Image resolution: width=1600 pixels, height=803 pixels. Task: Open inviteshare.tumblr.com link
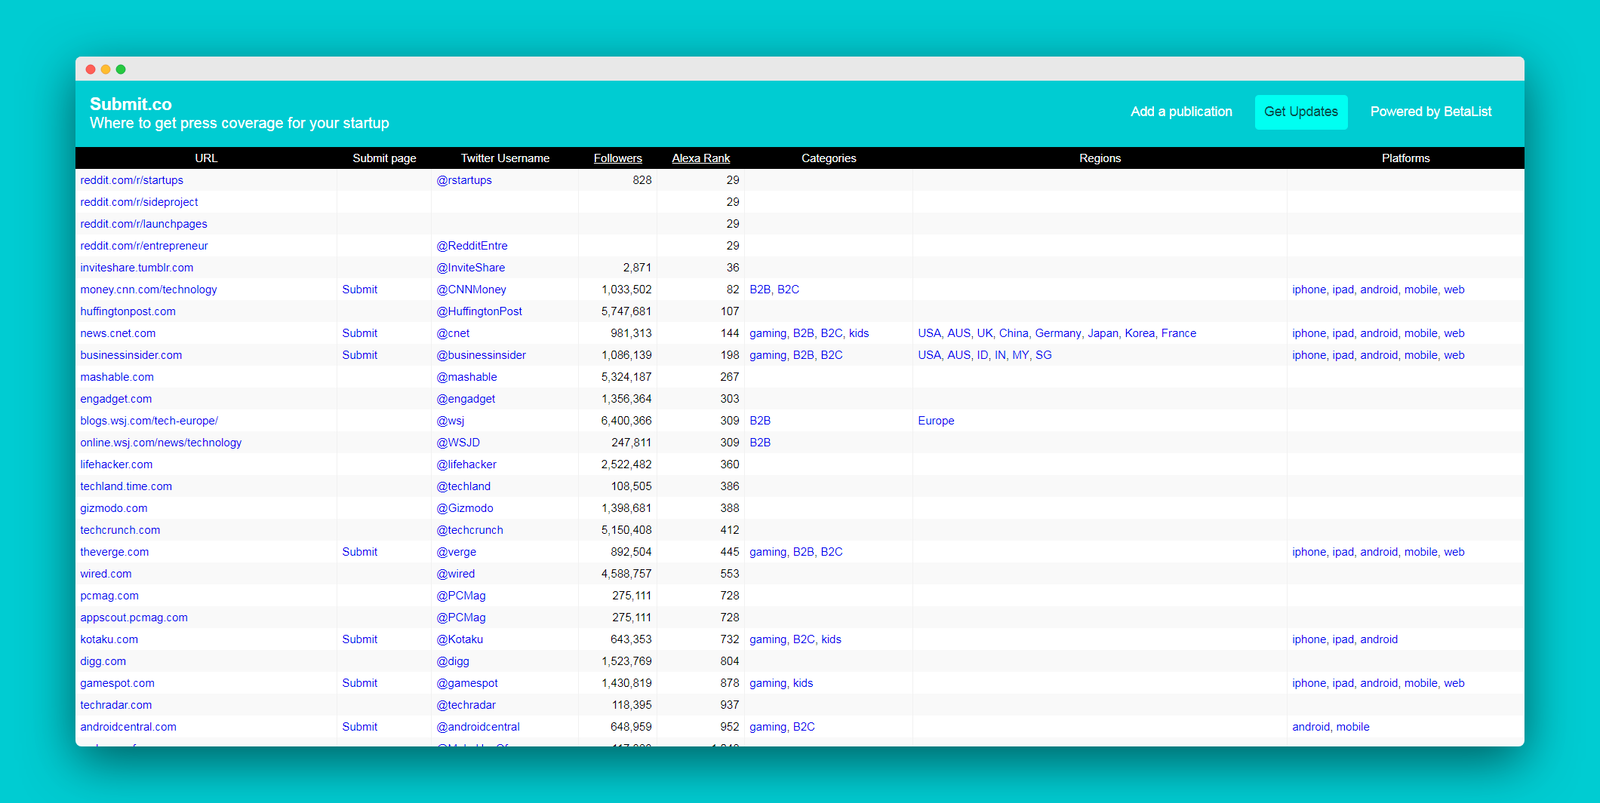coord(137,268)
